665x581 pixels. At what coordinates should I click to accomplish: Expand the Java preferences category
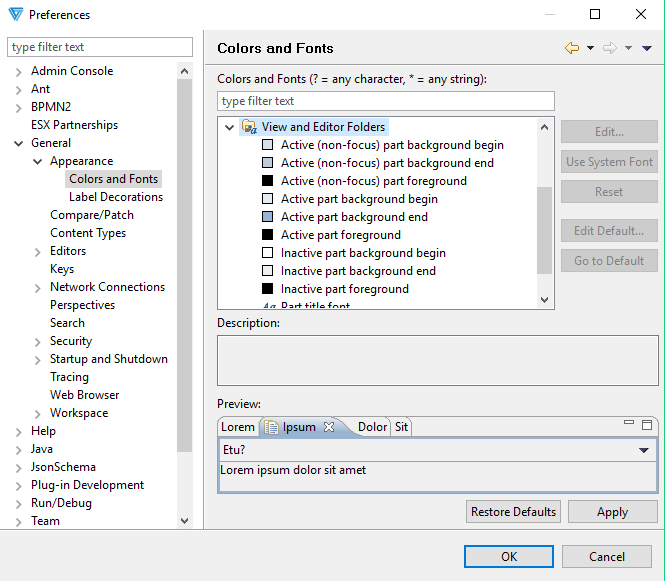pos(18,449)
